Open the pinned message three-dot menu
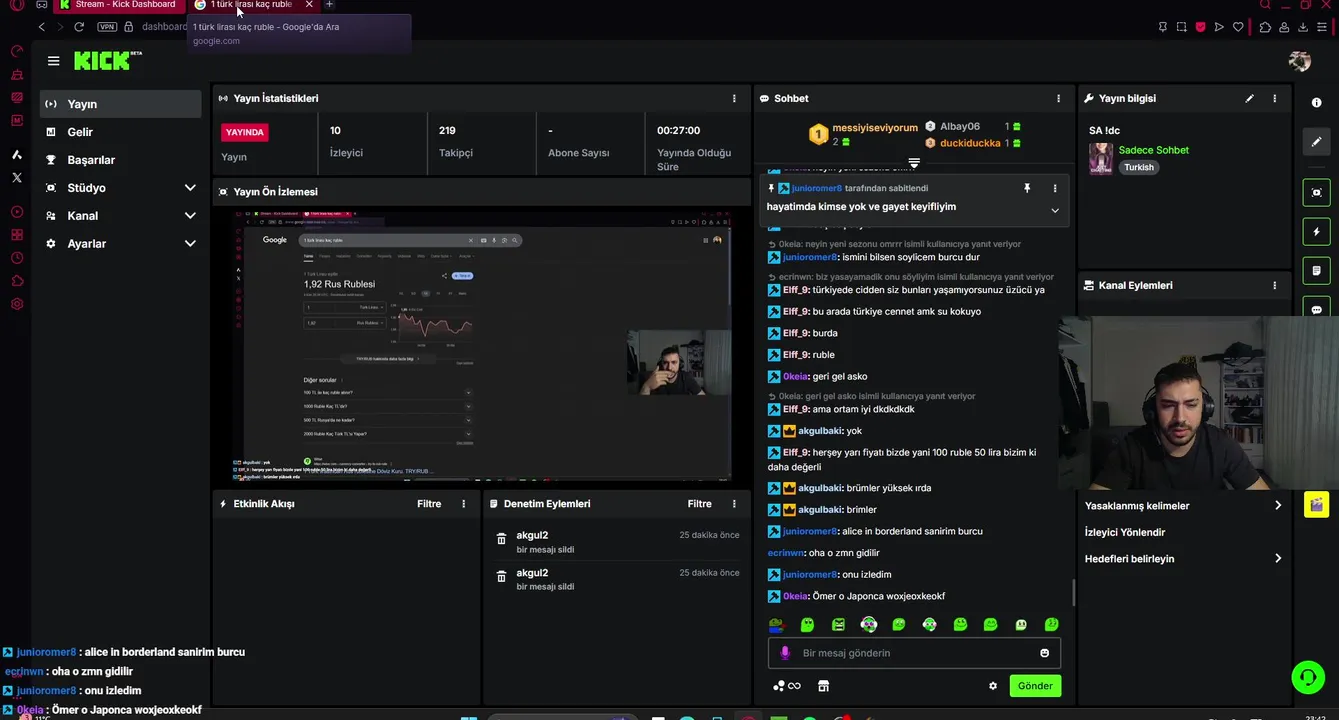The image size is (1339, 720). click(x=1054, y=188)
